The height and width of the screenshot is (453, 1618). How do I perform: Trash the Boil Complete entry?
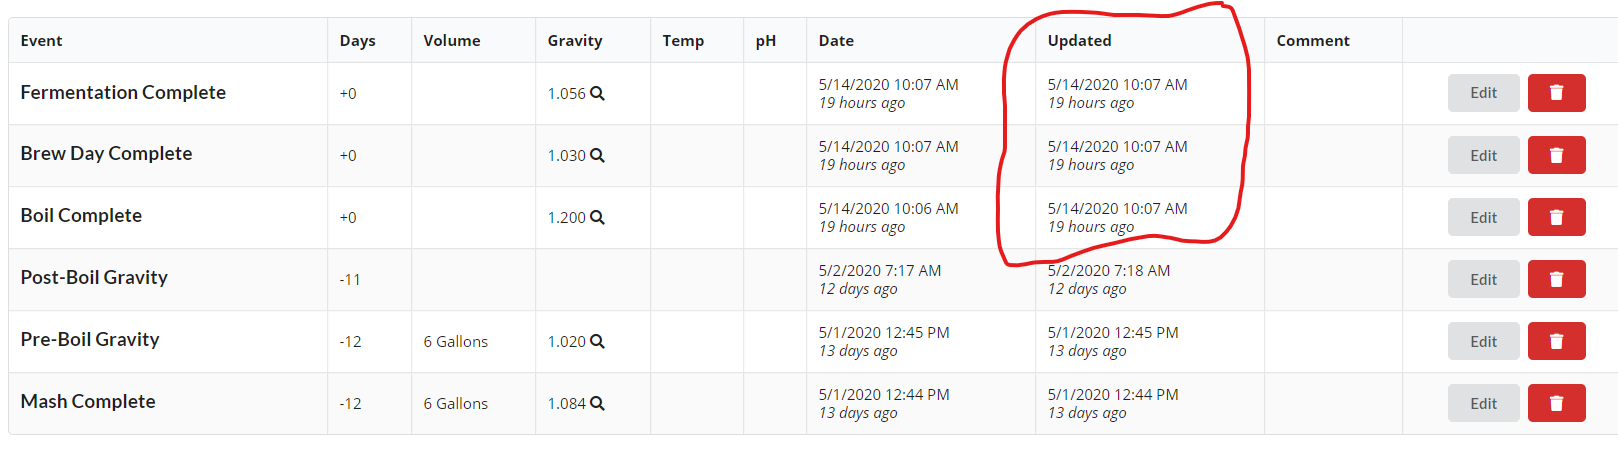pyautogui.click(x=1556, y=217)
